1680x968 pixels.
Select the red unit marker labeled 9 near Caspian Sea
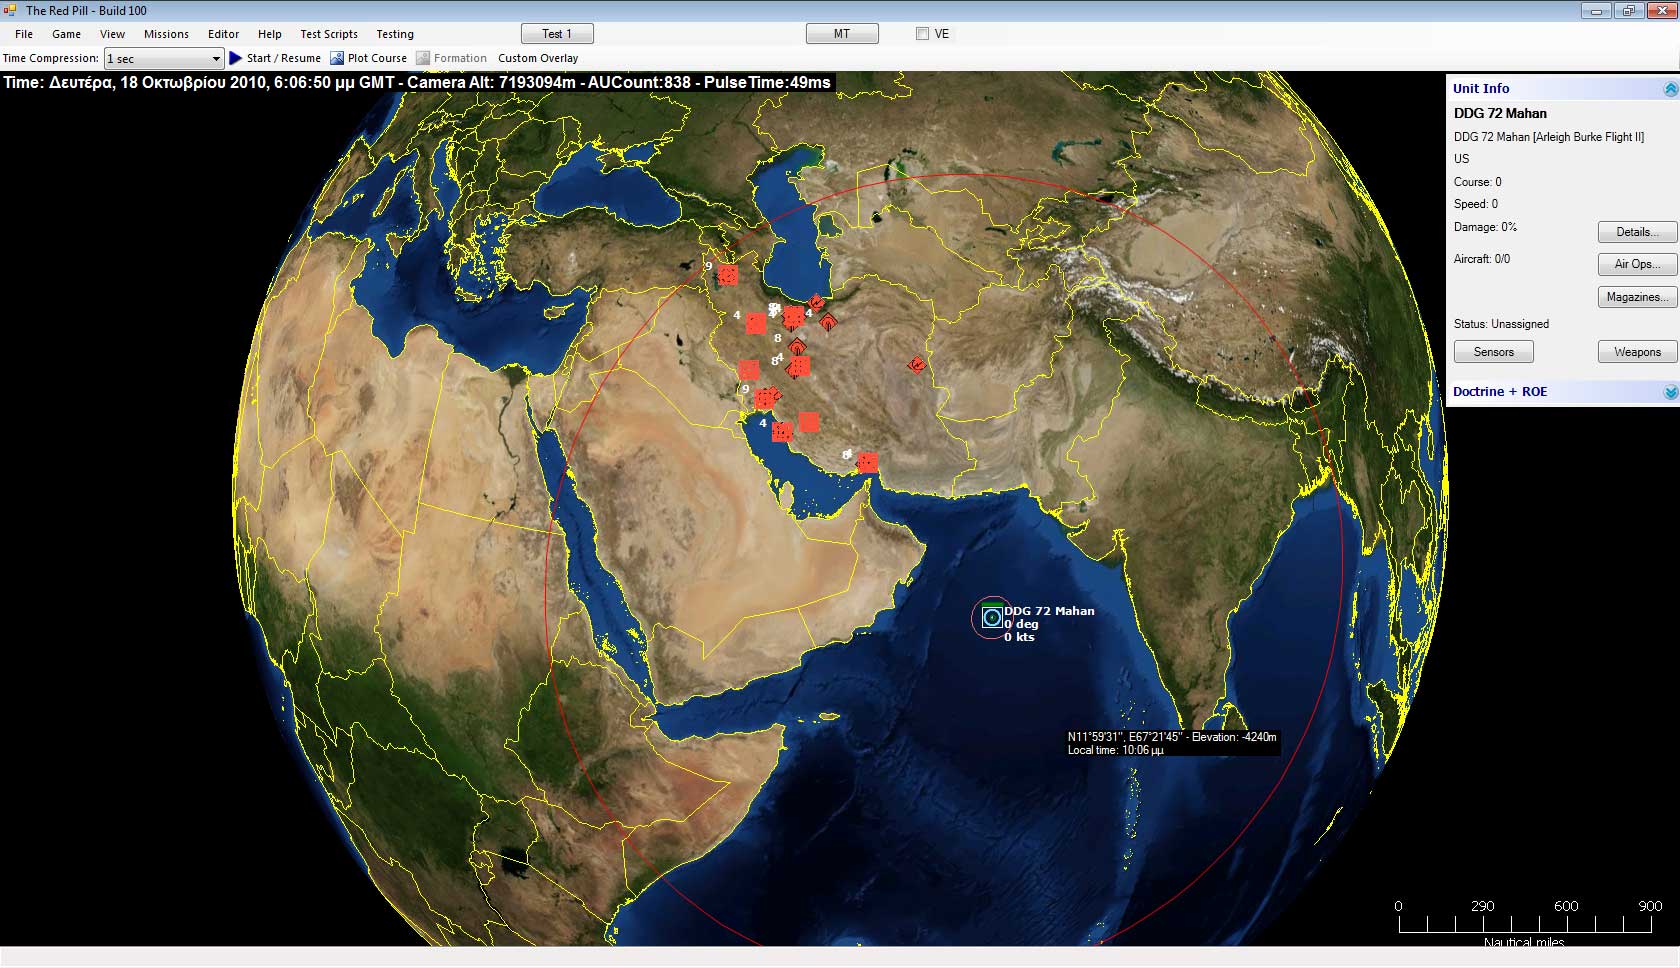[728, 275]
